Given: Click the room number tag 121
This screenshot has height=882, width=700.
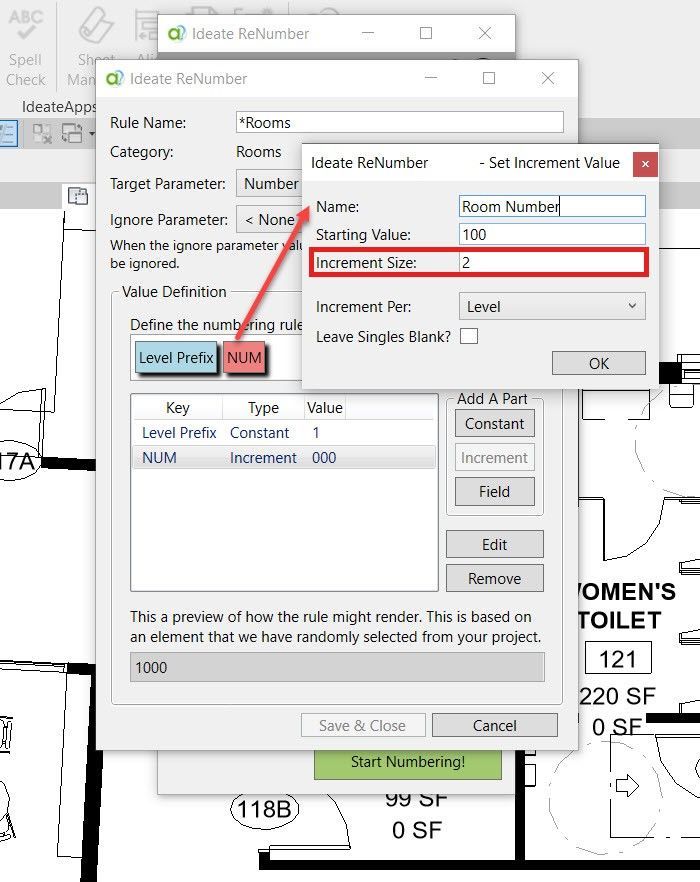Looking at the screenshot, I should point(618,658).
